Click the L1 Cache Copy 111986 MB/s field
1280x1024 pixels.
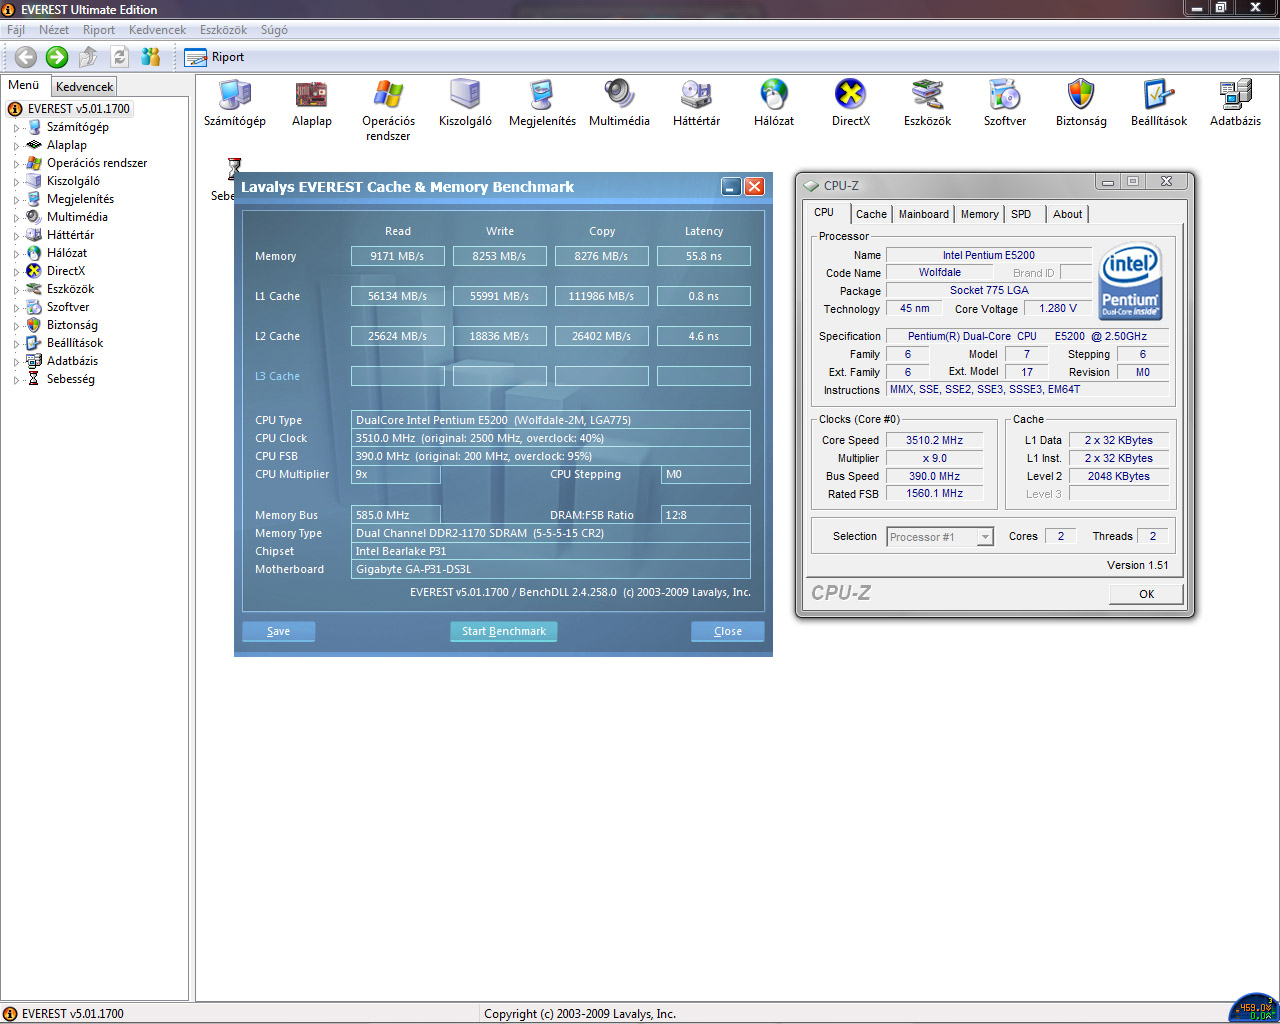click(x=601, y=296)
